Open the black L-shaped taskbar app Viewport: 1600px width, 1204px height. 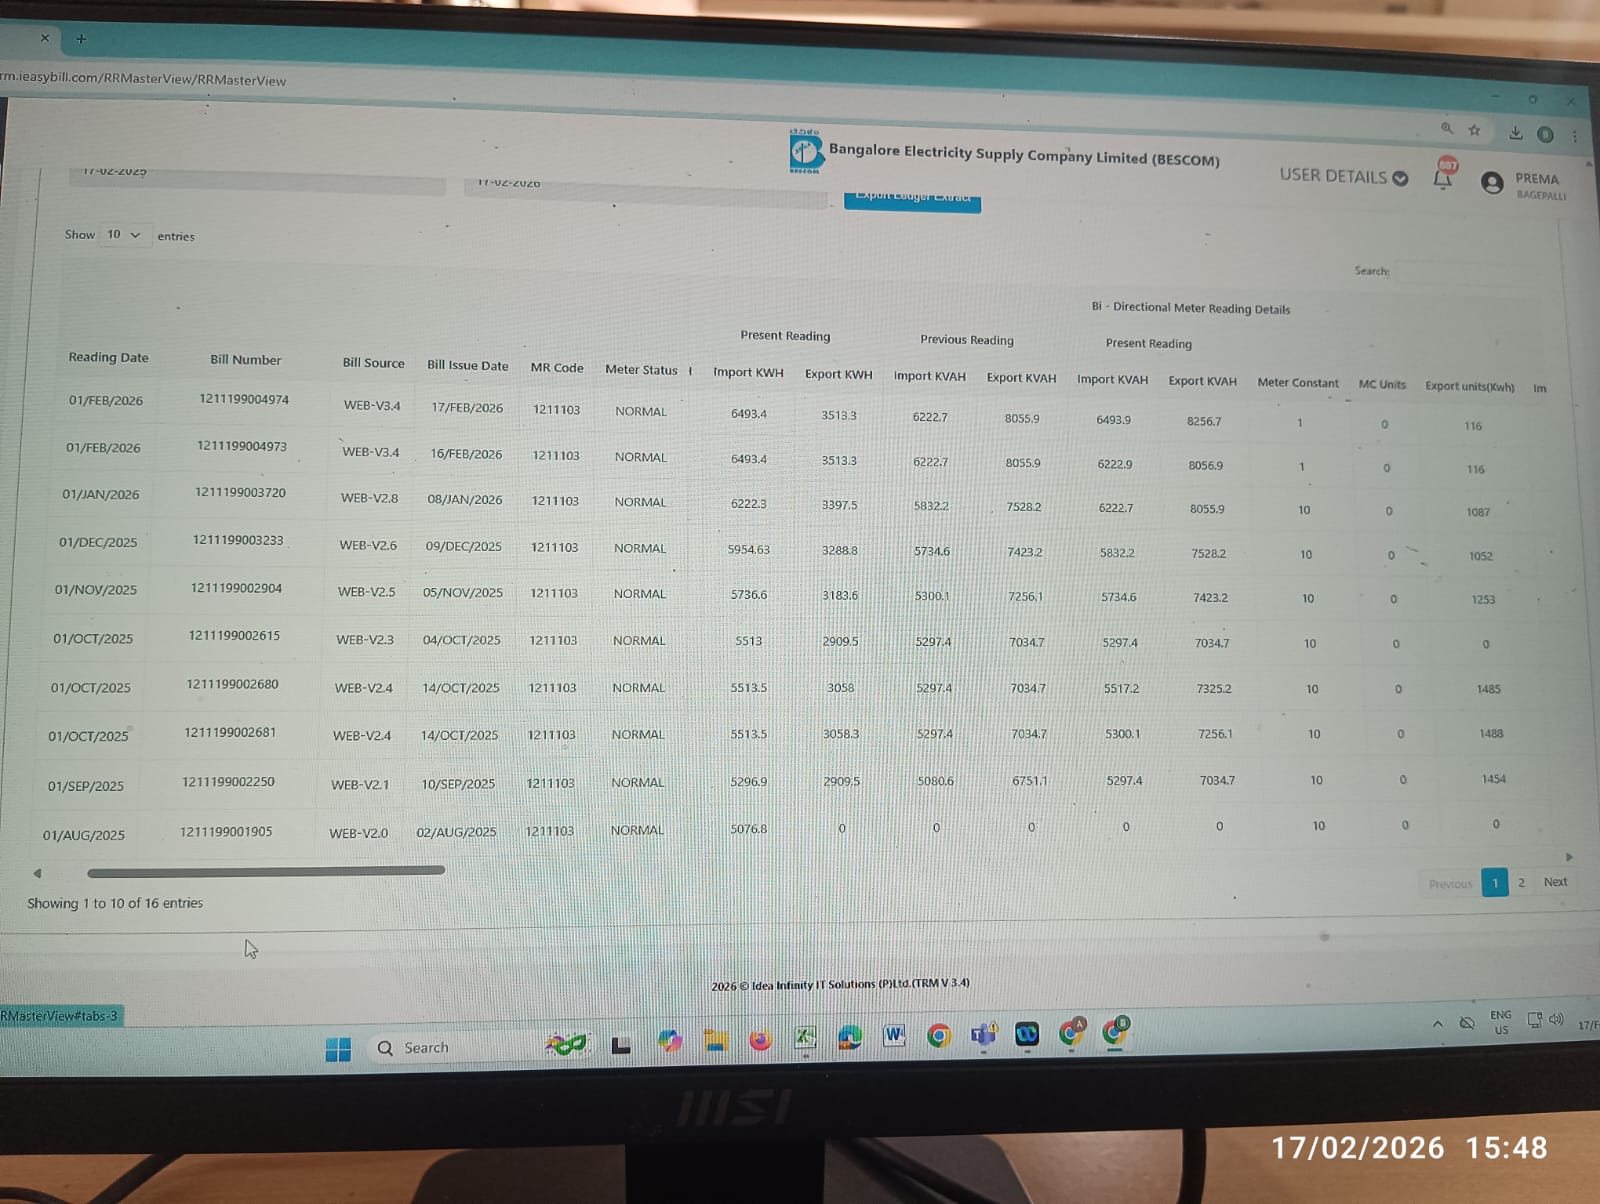point(621,1045)
